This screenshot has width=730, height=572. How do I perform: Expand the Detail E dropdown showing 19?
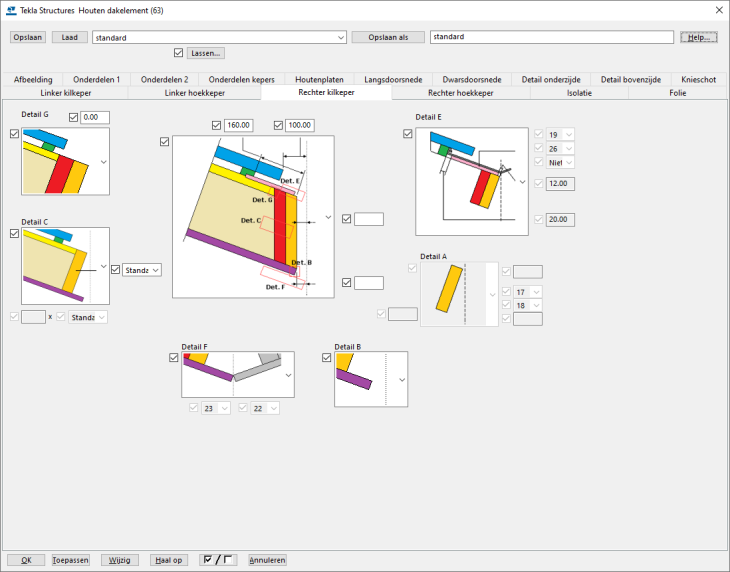click(x=569, y=134)
